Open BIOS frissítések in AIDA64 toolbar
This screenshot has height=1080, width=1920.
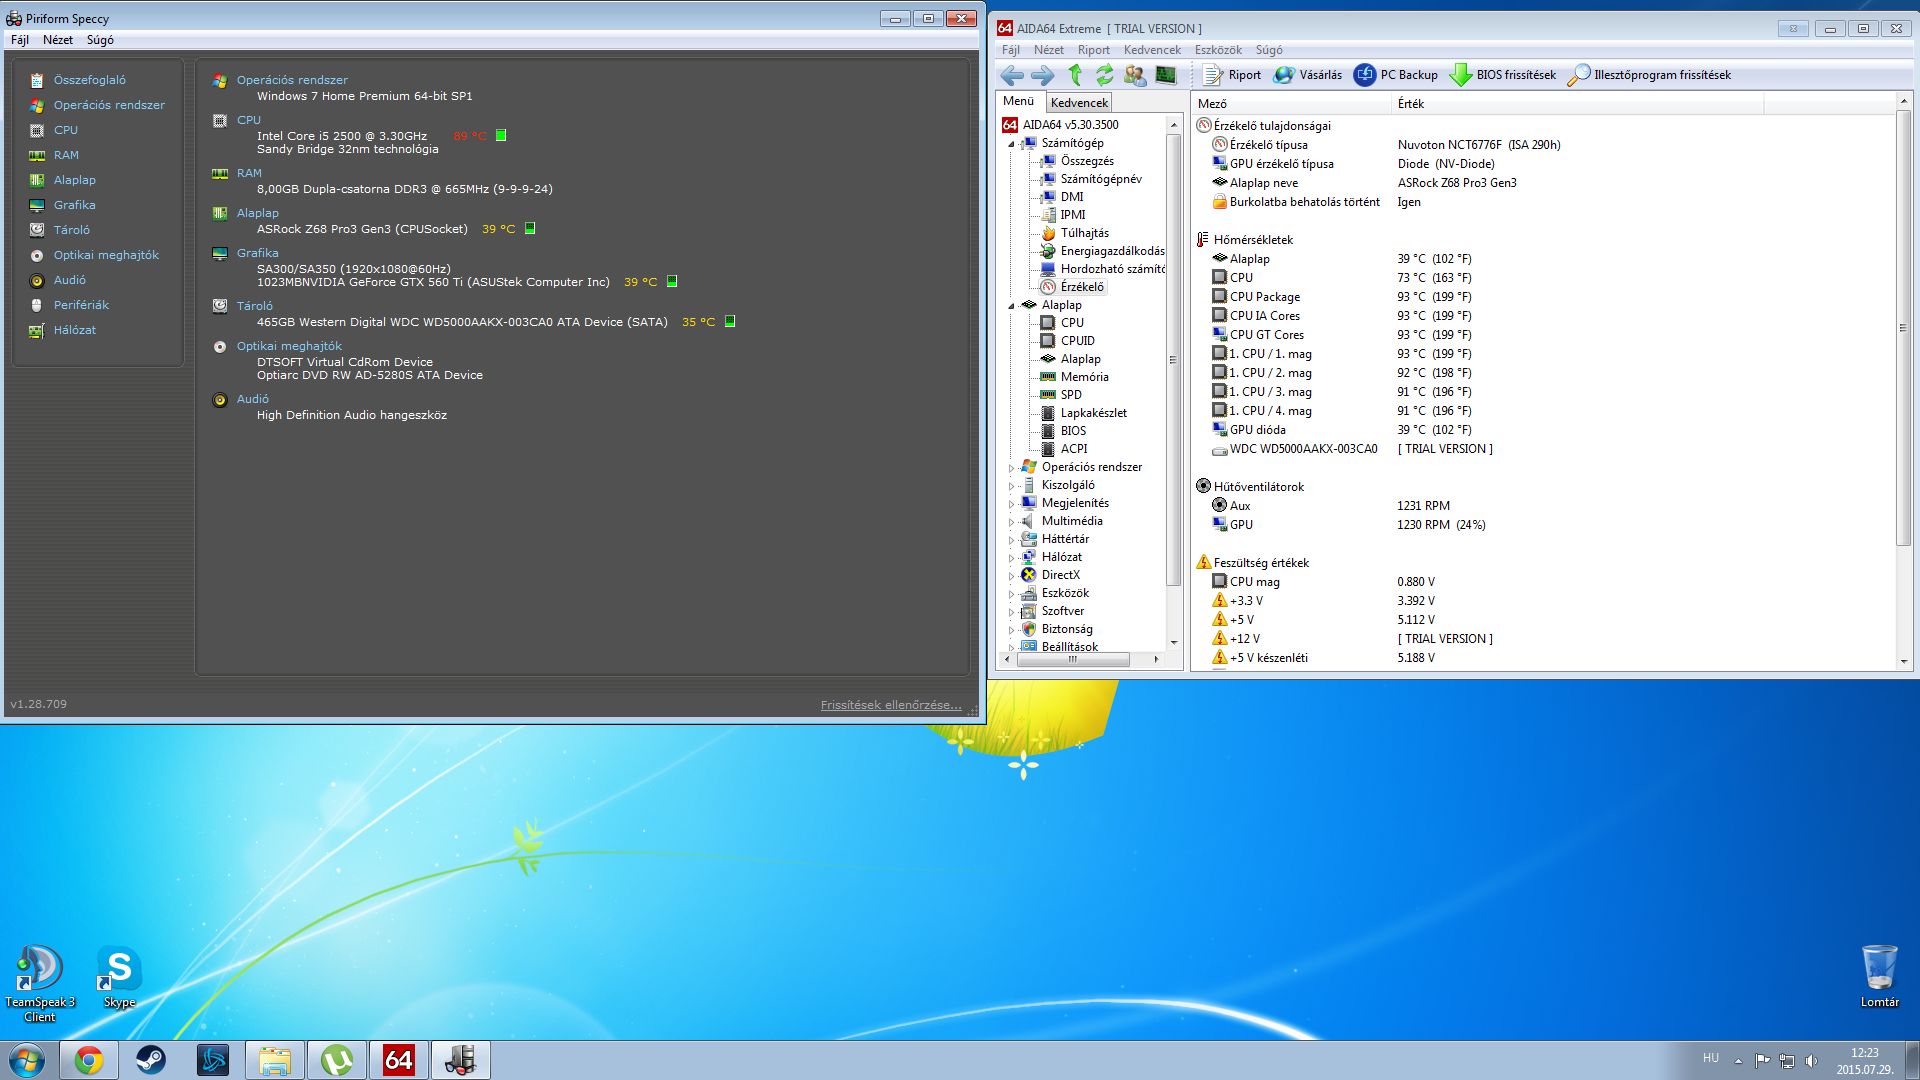[x=1503, y=75]
